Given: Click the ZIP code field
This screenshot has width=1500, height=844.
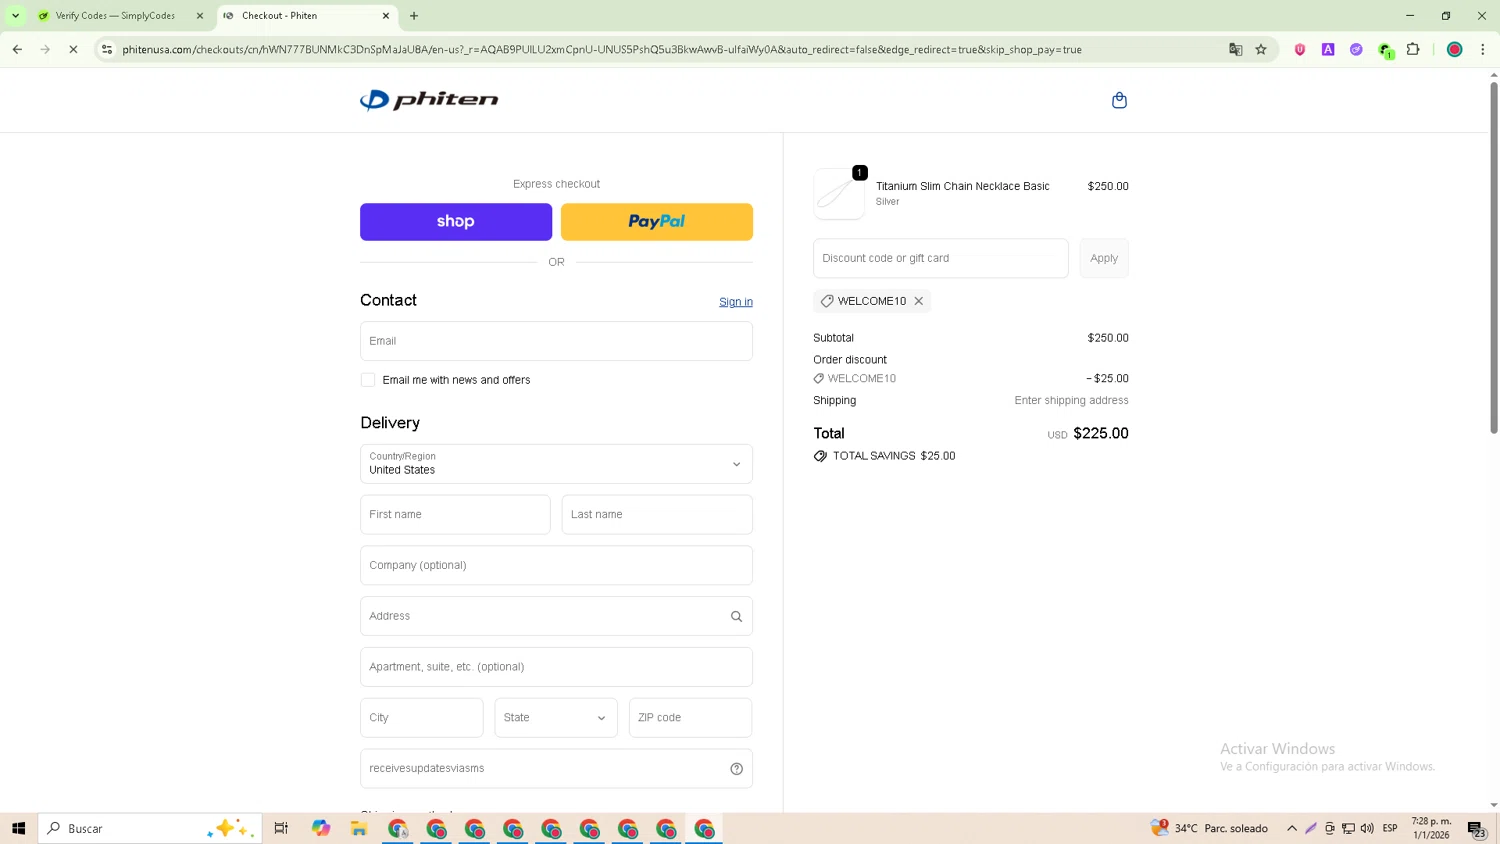Looking at the screenshot, I should pos(690,718).
